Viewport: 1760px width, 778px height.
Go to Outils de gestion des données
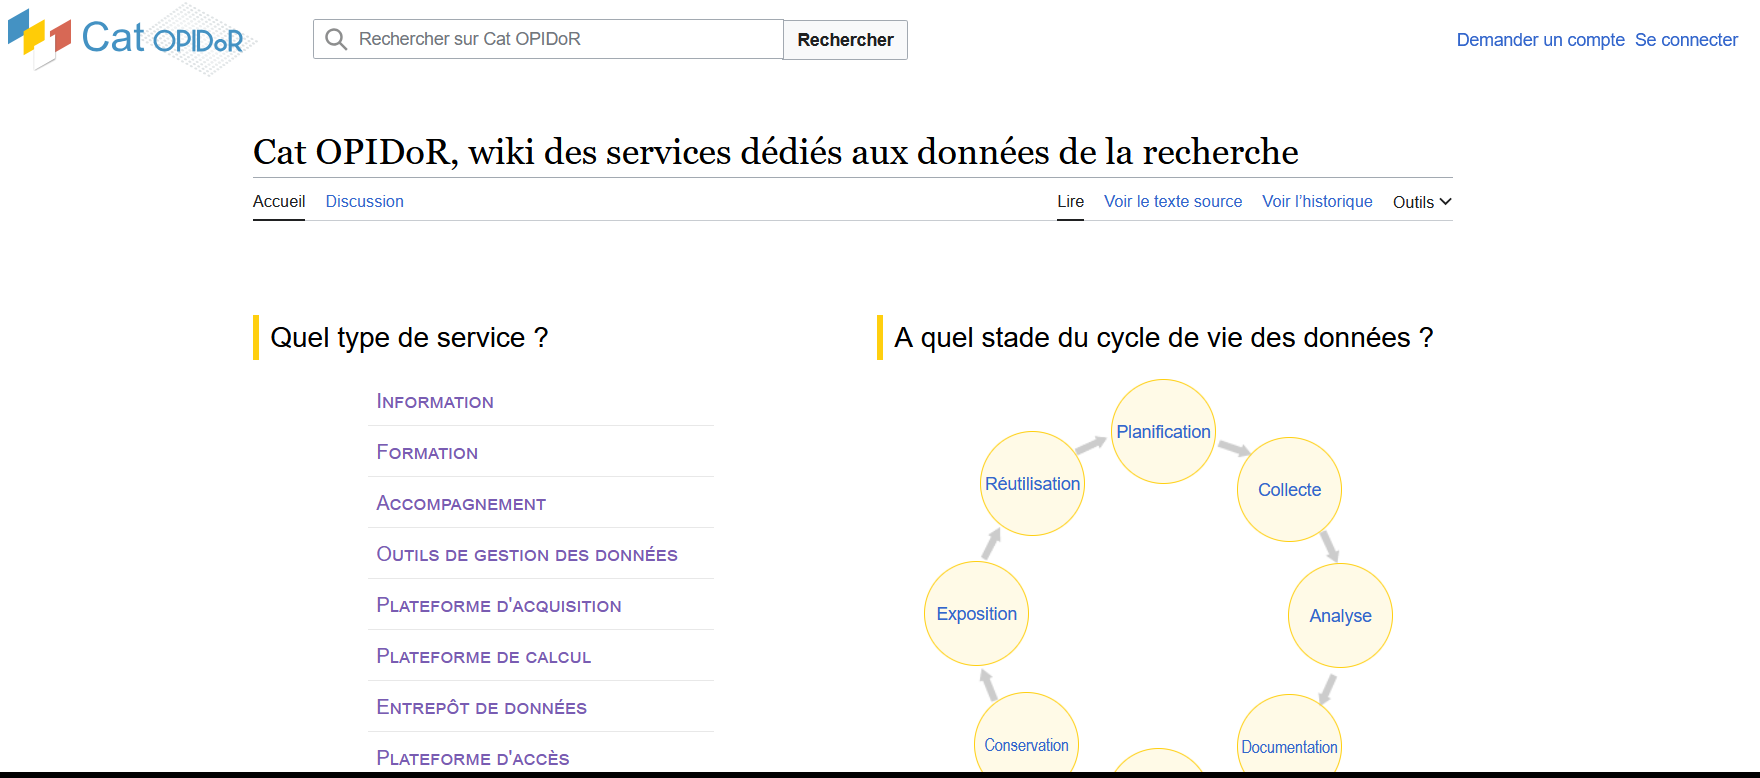click(526, 554)
